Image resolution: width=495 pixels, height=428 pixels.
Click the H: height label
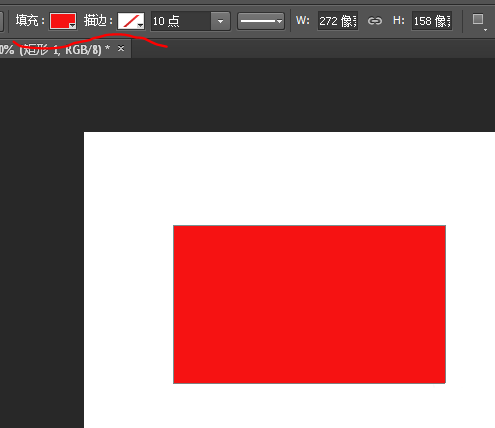(398, 21)
